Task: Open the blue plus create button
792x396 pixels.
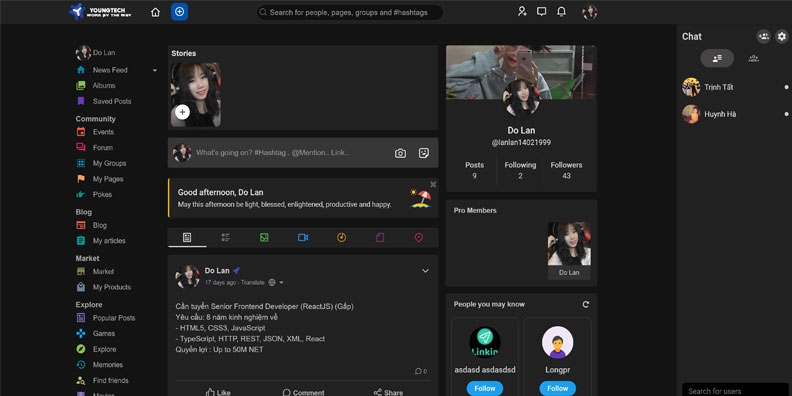Action: point(179,12)
